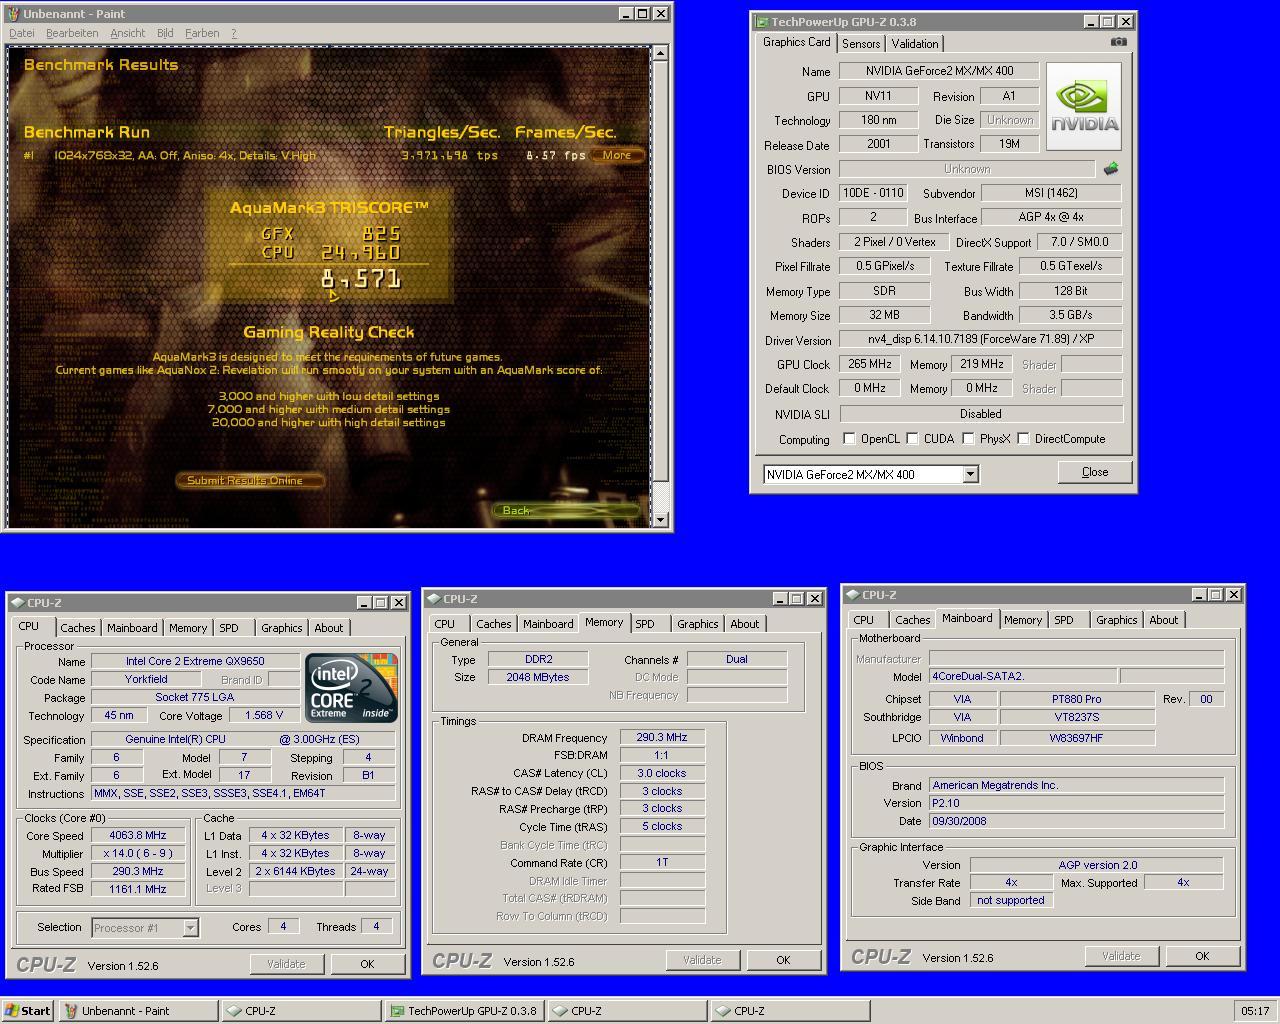Viewport: 1280px width, 1024px height.
Task: Click Paint's vertical scrollbar down arrow
Action: (x=660, y=519)
